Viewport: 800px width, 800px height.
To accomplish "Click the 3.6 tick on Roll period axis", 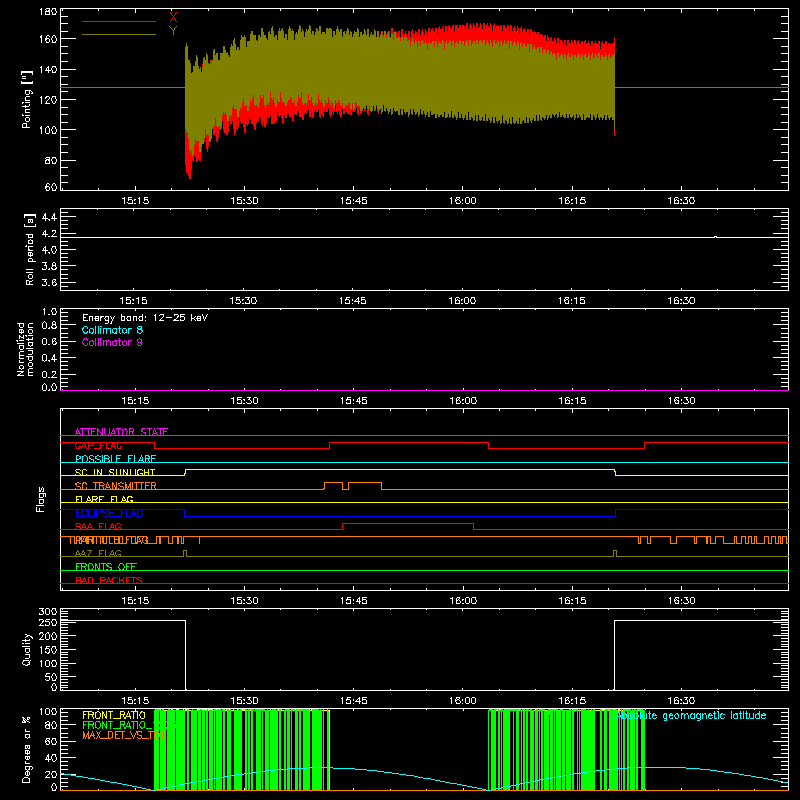I will point(49,282).
